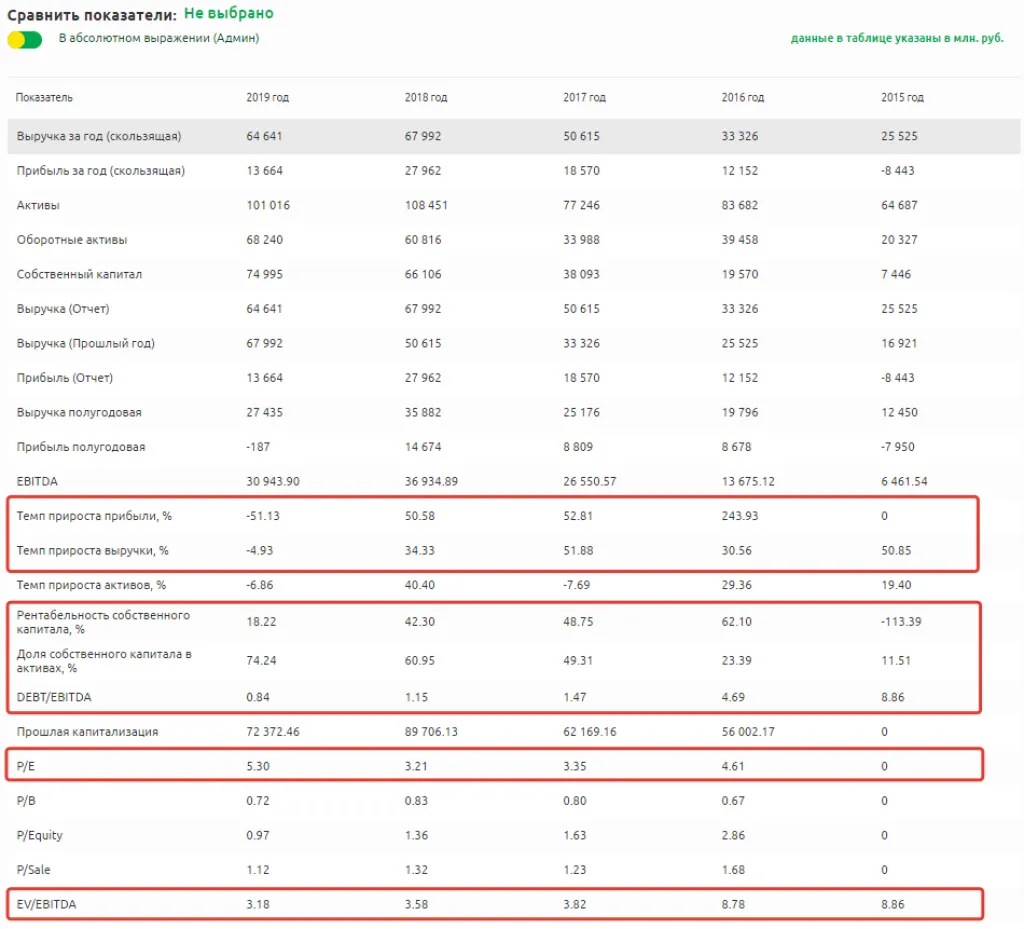Click the "2015 год" column header
This screenshot has height=929, width=1024.
coord(902,97)
